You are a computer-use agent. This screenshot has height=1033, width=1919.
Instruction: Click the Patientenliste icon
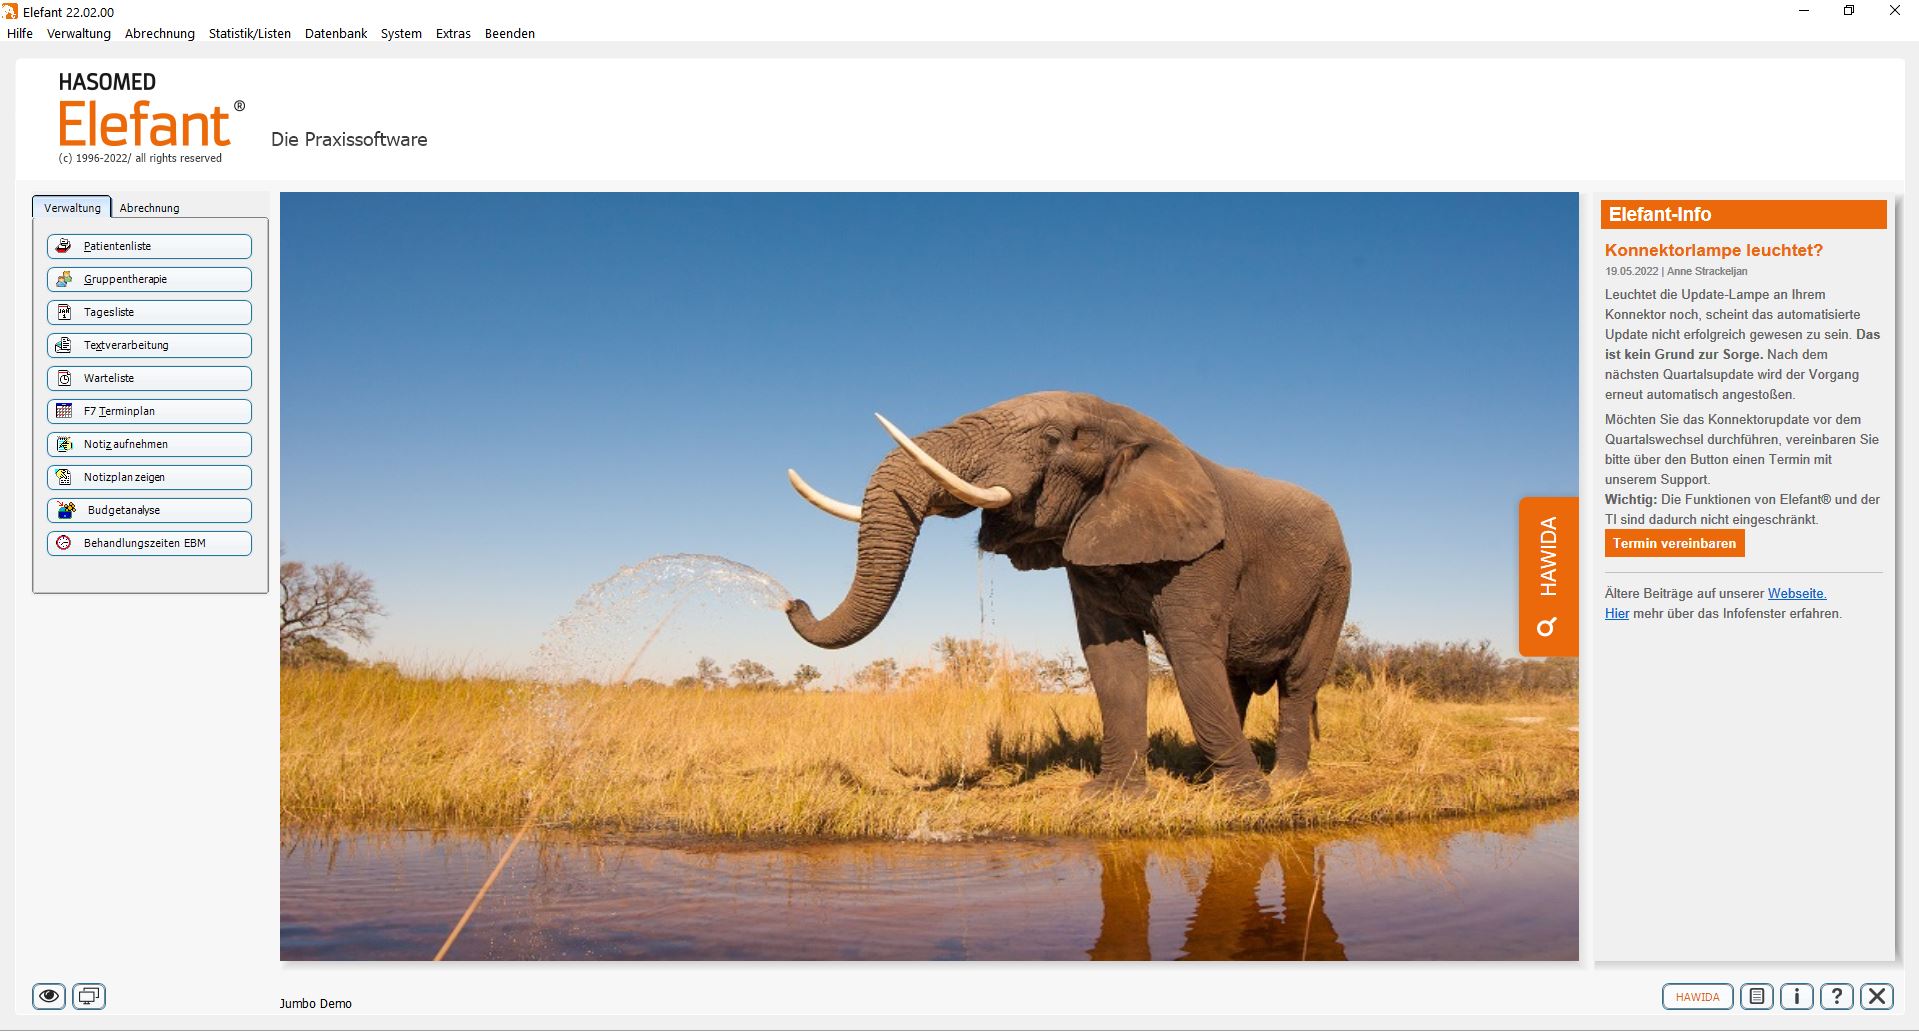coord(64,246)
